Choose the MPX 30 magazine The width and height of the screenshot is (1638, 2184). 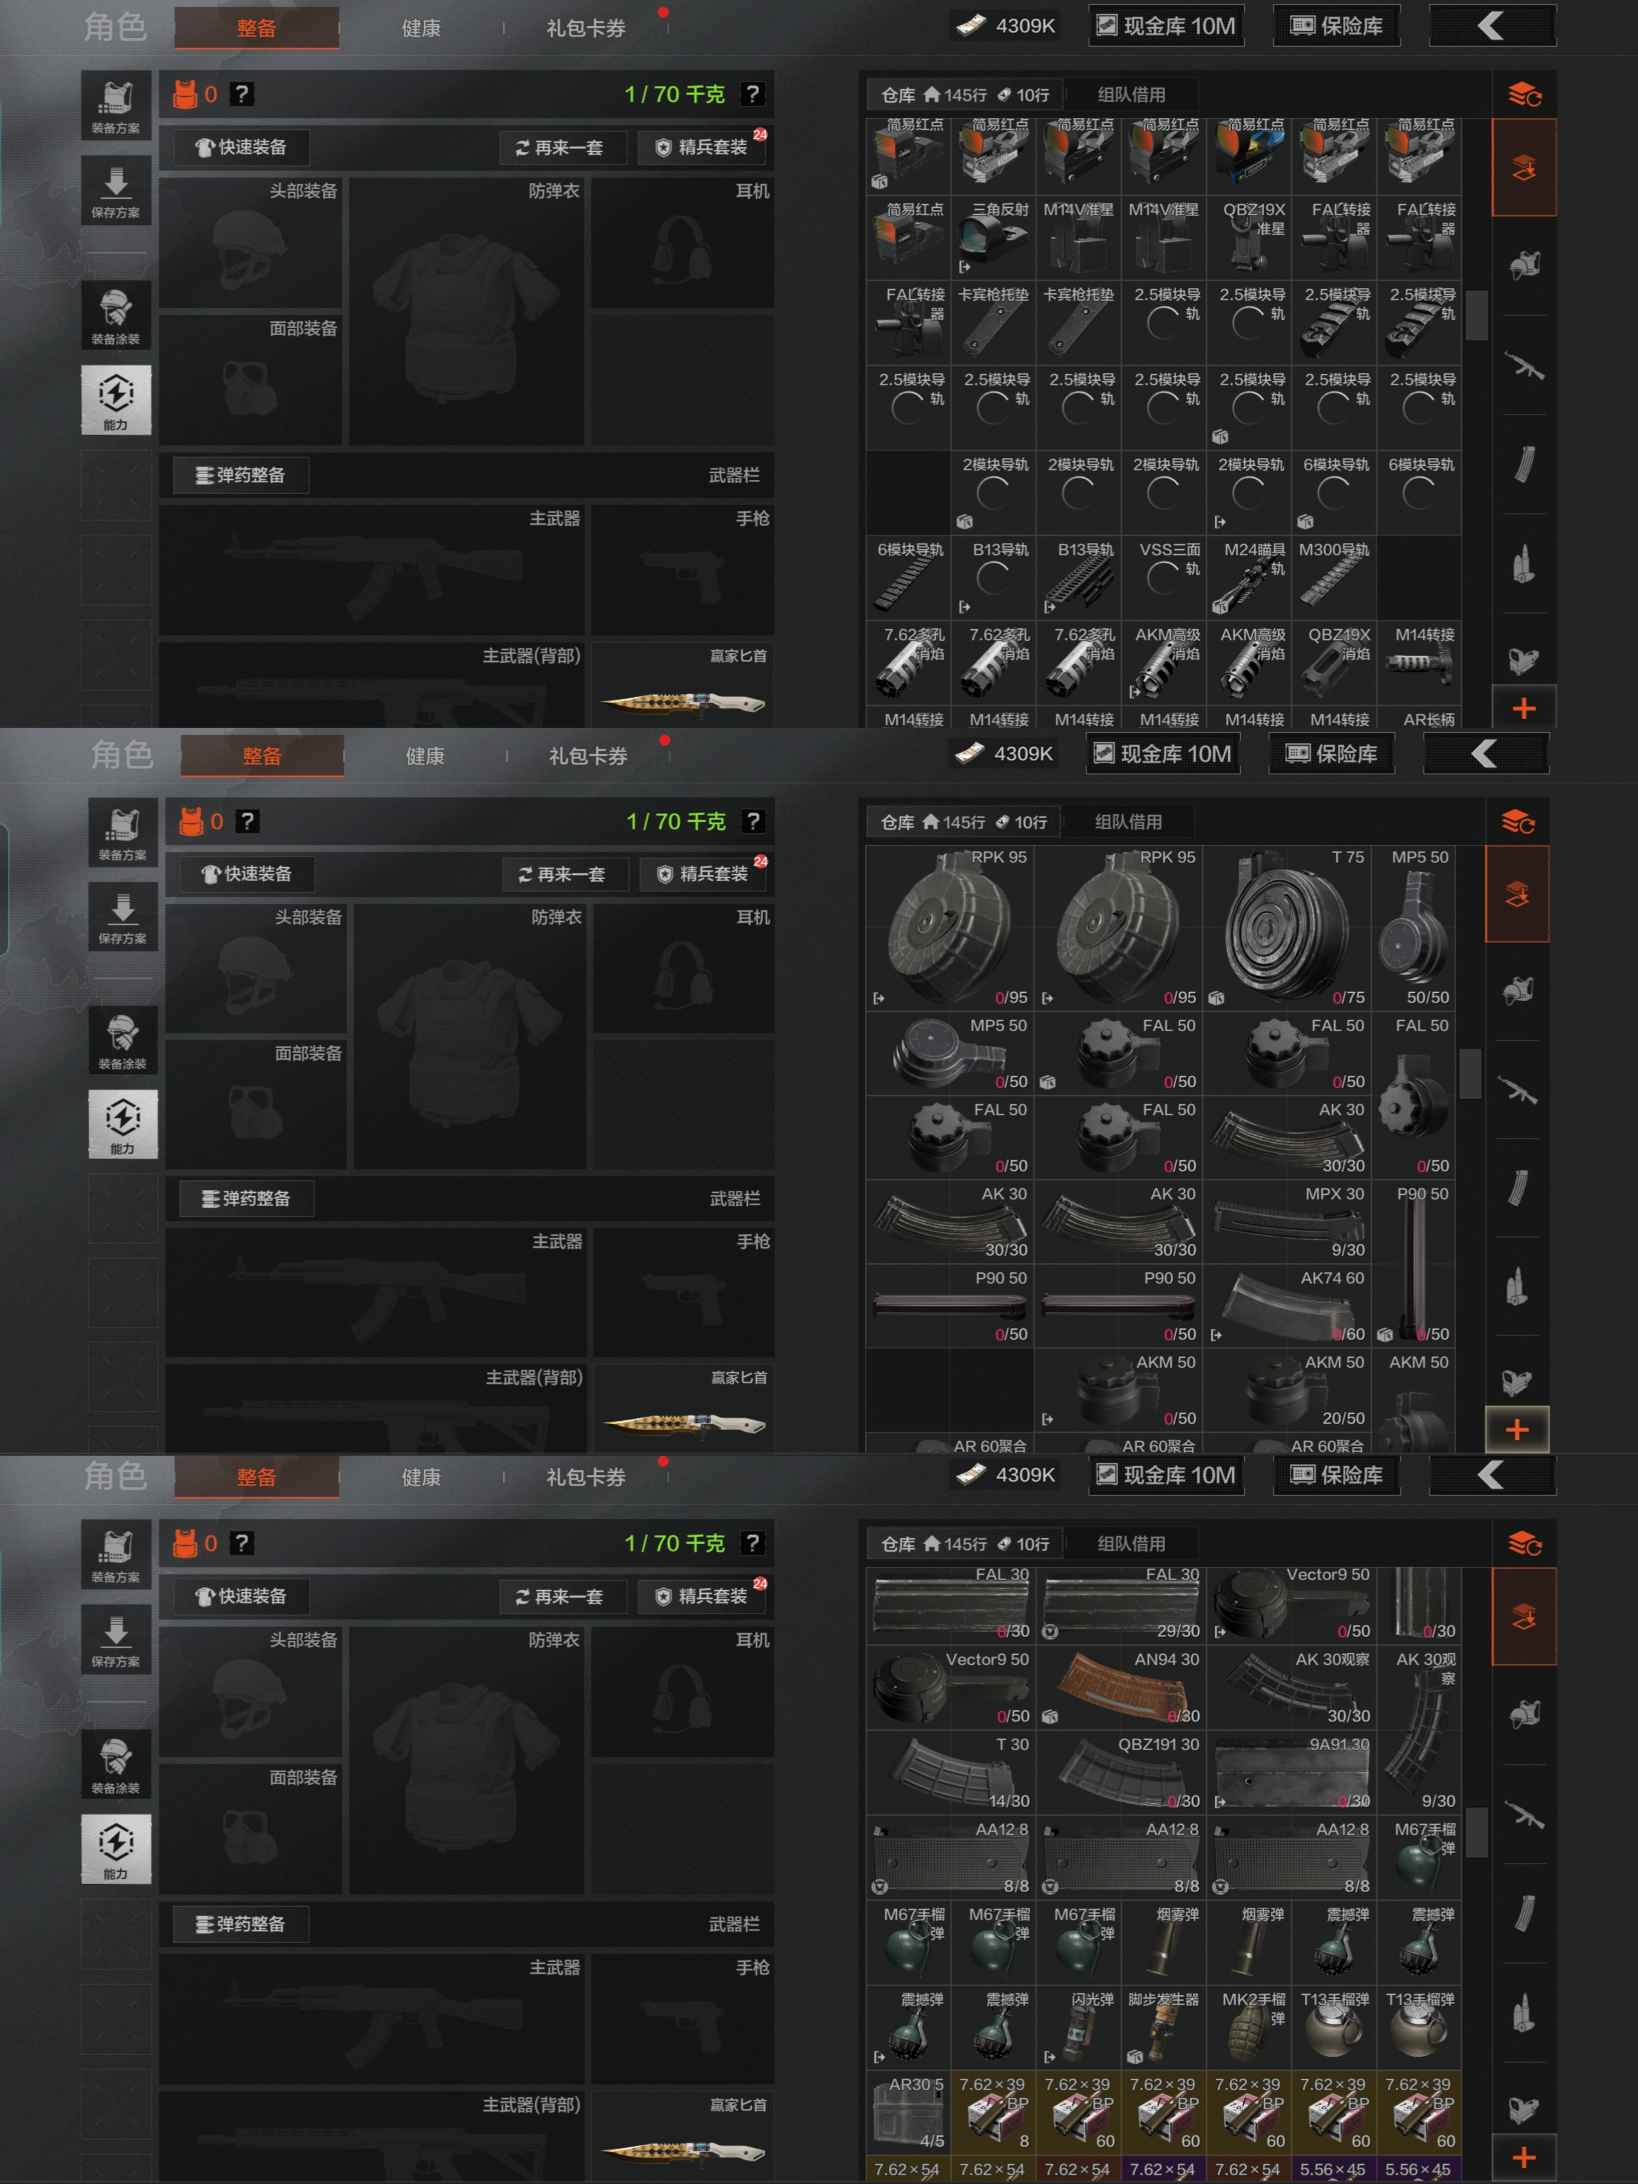[x=1286, y=1222]
